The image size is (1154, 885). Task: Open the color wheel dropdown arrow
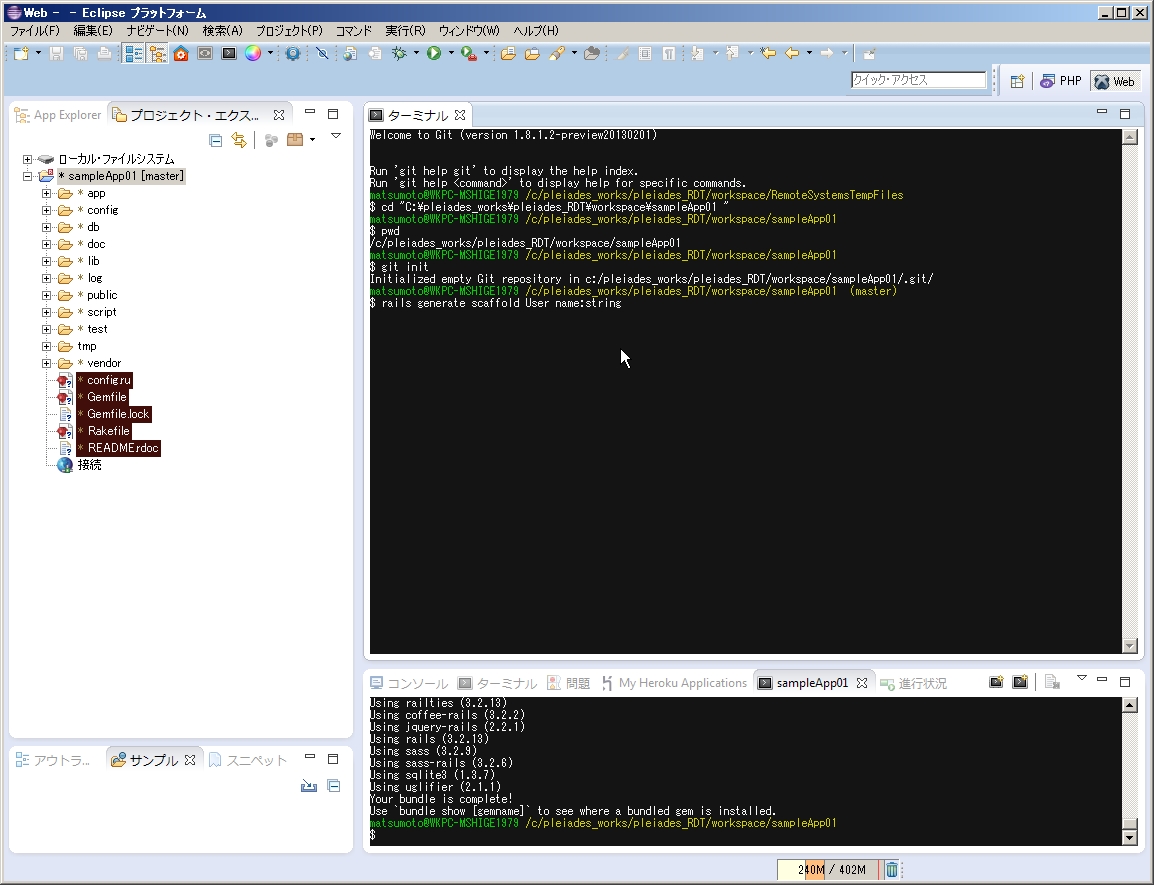270,53
